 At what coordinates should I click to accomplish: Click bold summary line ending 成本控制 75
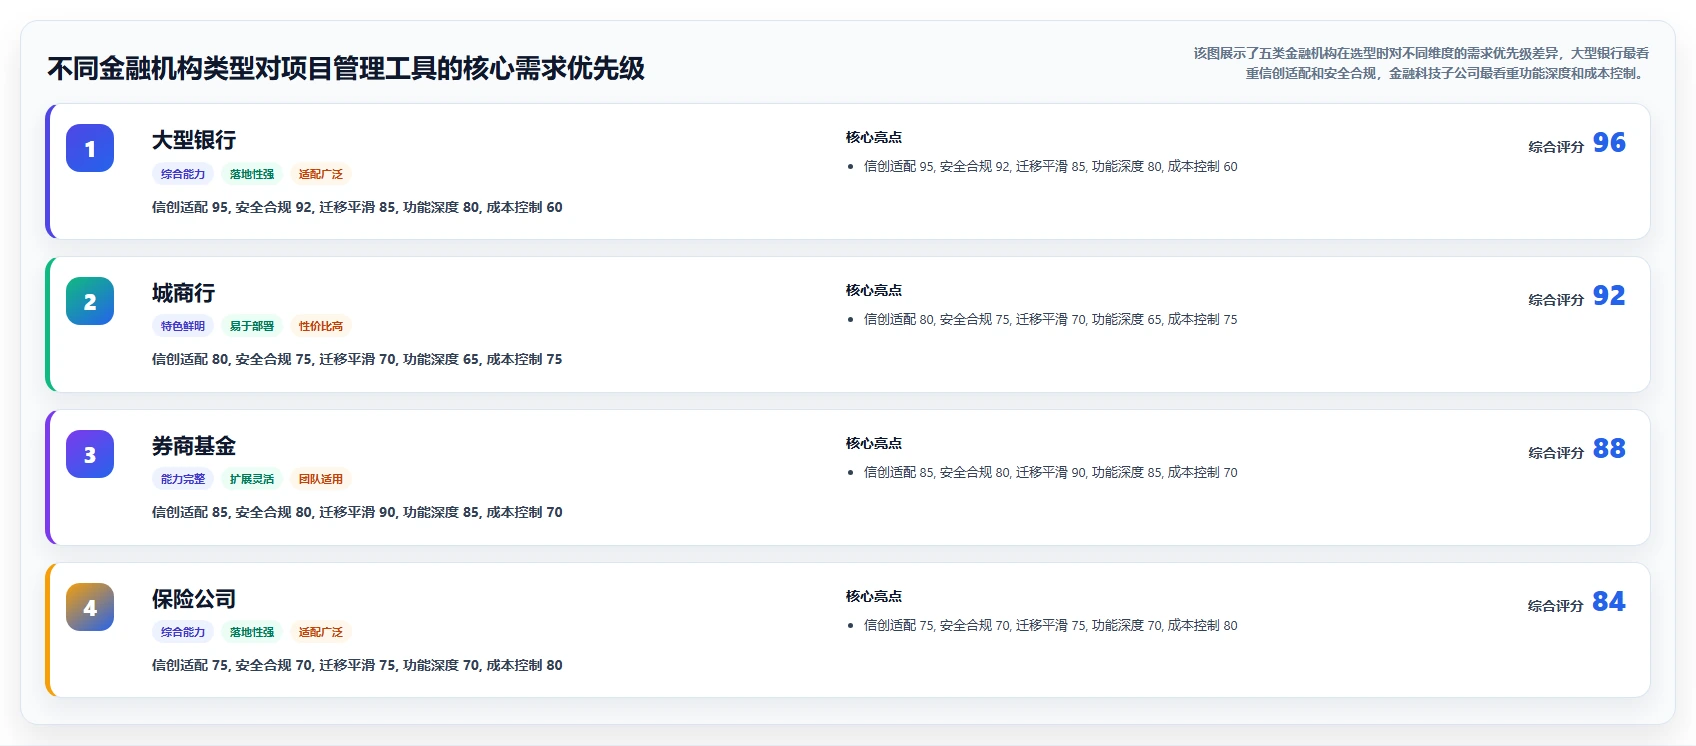(x=357, y=360)
